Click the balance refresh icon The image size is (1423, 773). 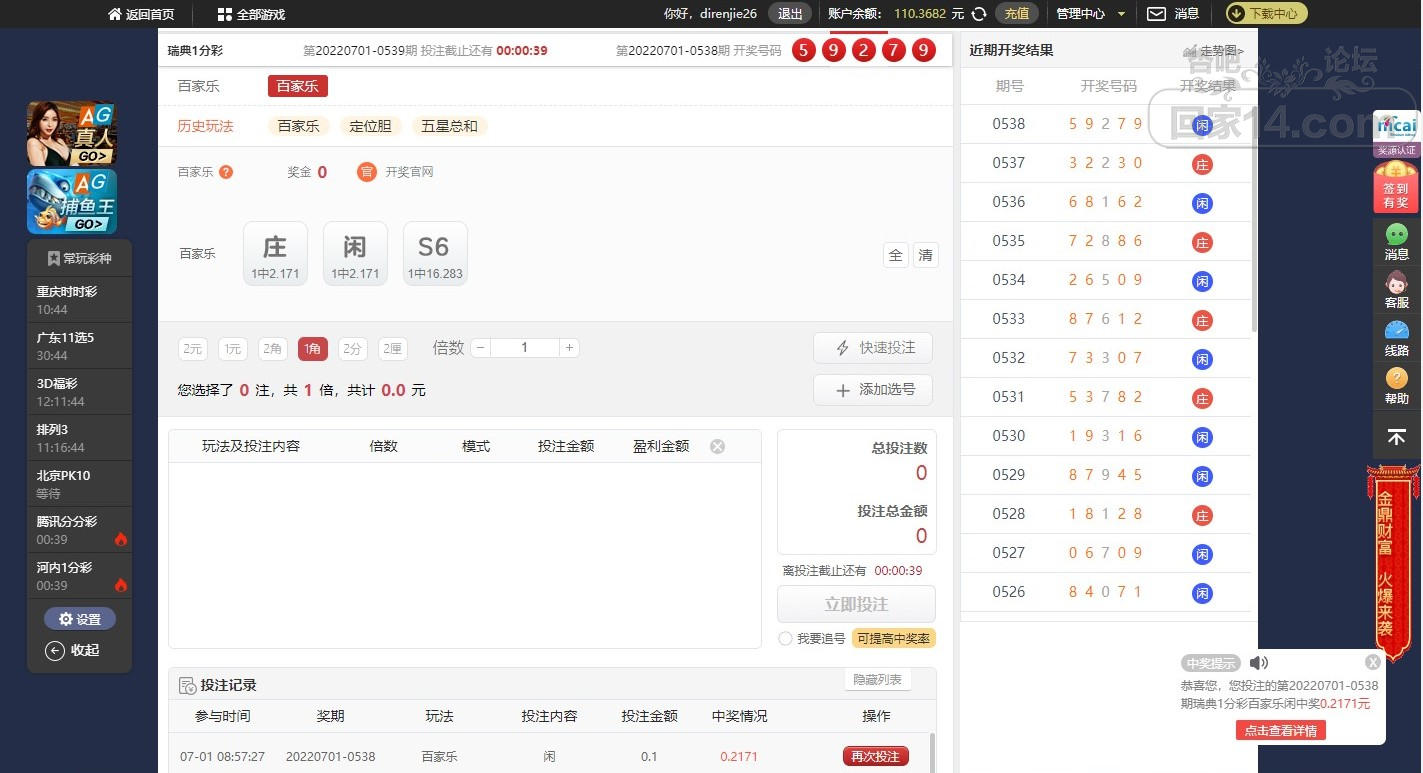coord(979,14)
